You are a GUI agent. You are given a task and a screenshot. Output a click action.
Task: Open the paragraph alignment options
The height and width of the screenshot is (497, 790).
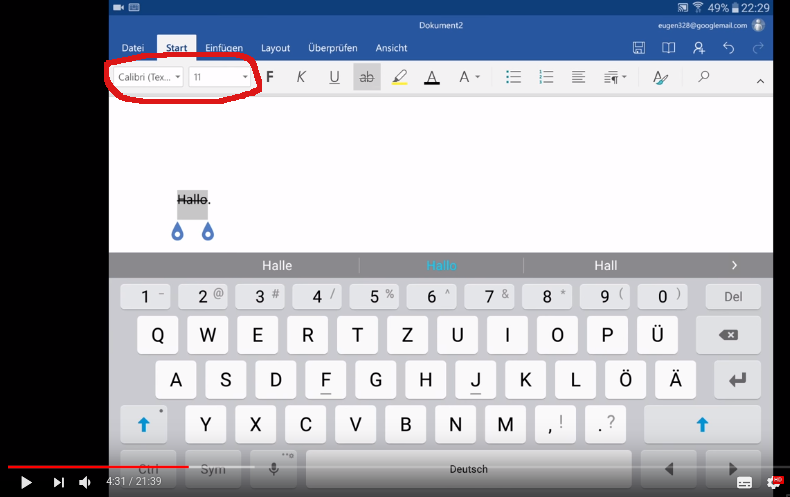click(x=578, y=77)
